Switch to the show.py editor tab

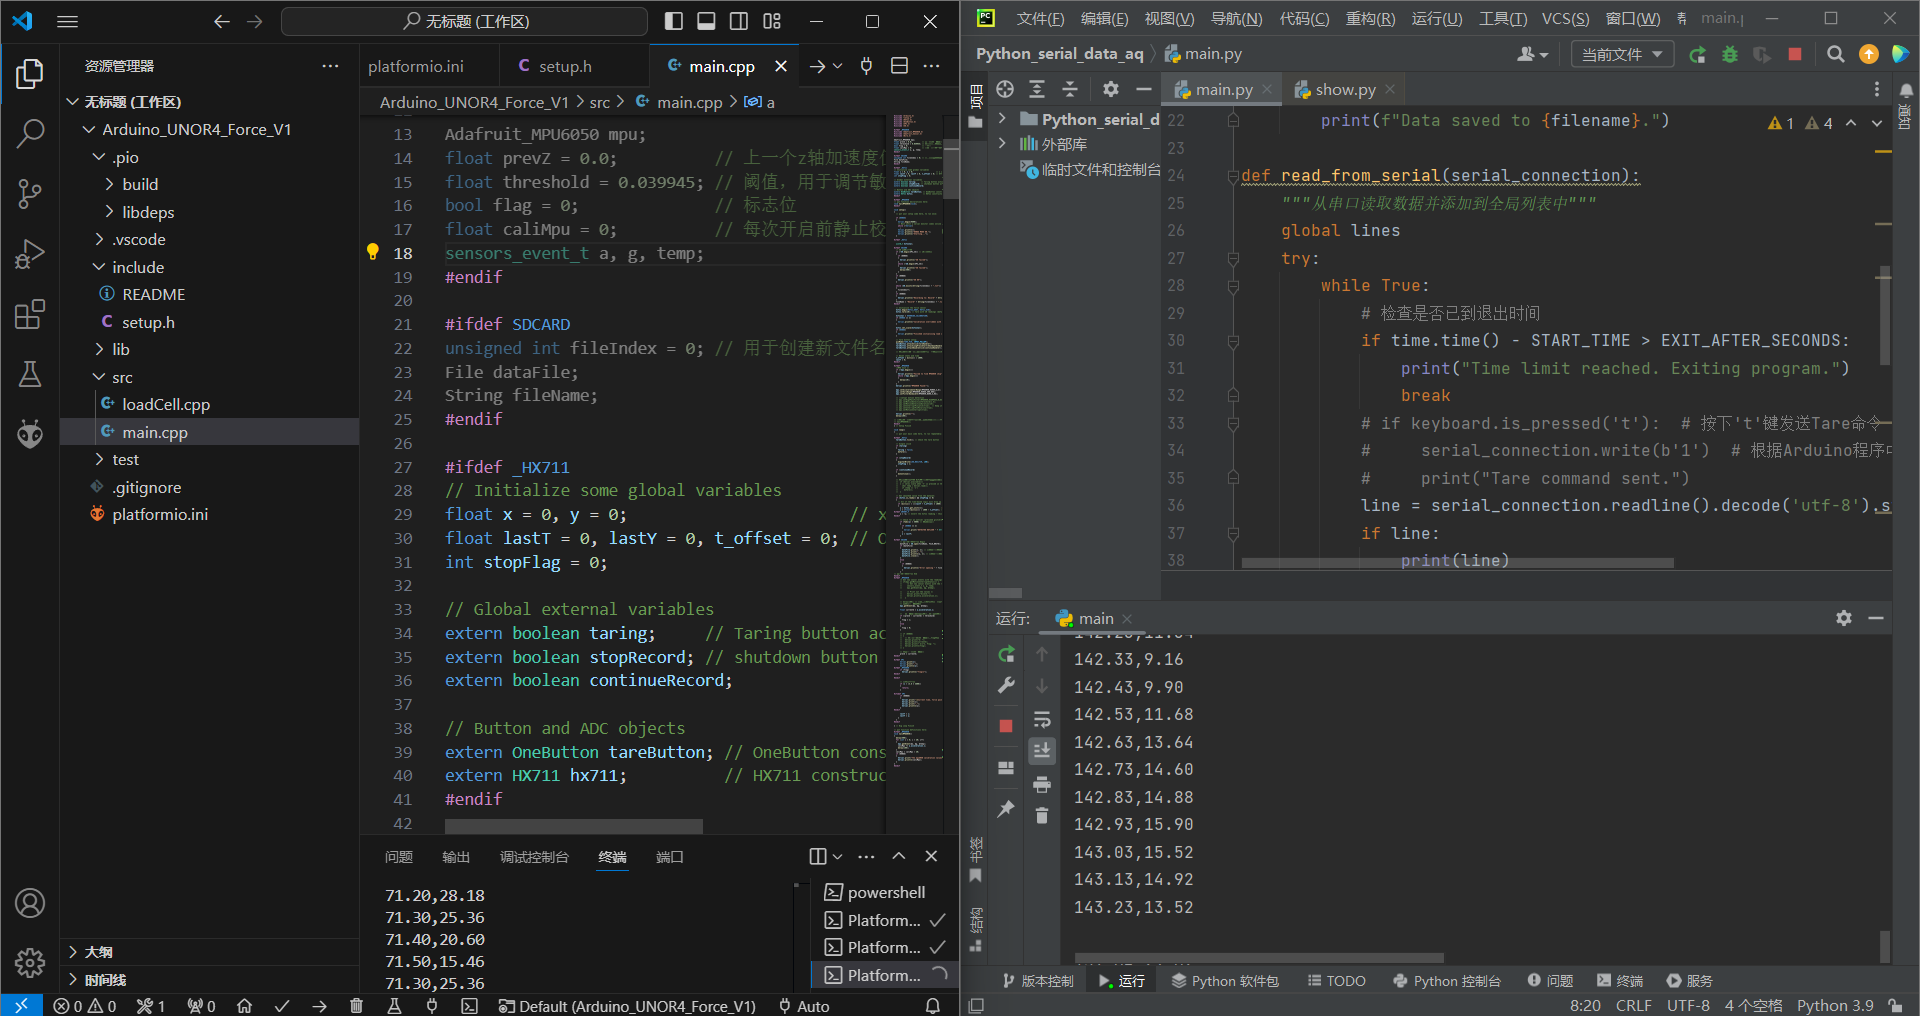click(x=1344, y=90)
